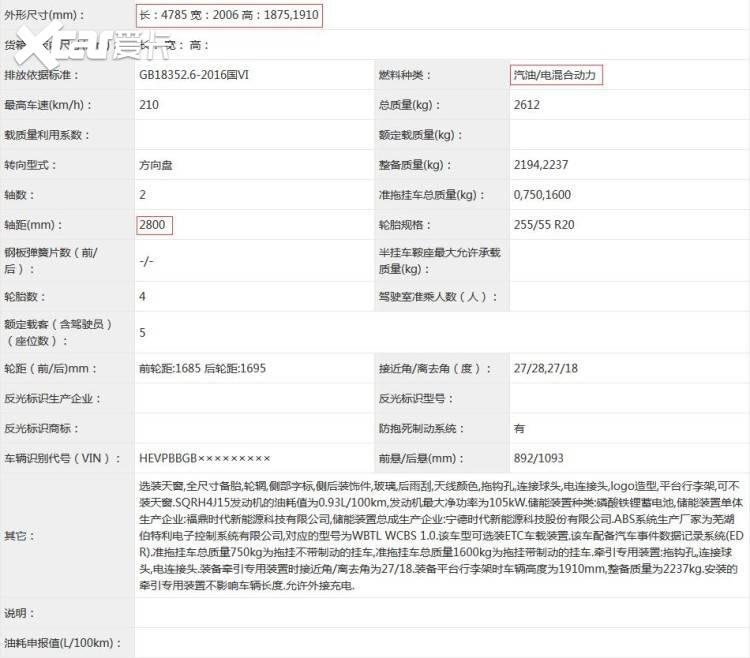Click the total mass value 2612
Image resolution: width=750 pixels, height=658 pixels.
click(528, 105)
